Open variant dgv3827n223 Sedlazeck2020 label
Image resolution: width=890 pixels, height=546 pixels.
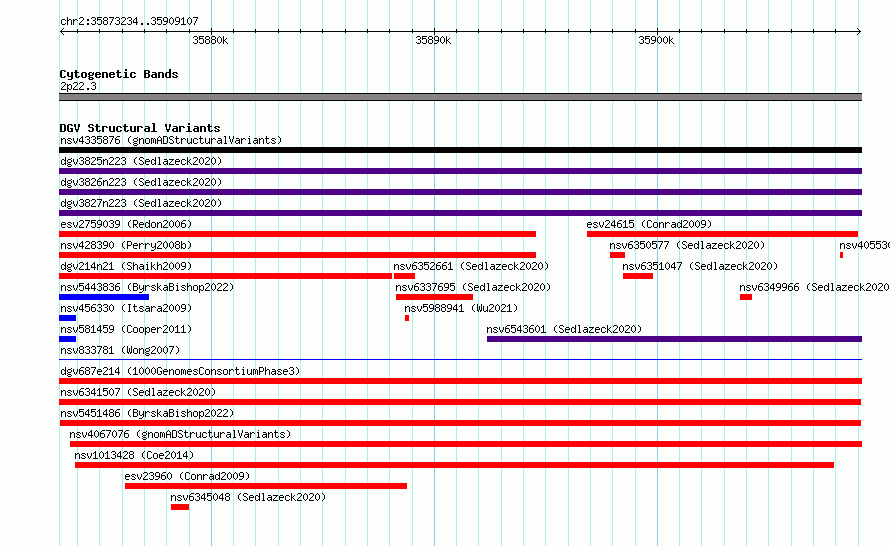[x=141, y=203]
